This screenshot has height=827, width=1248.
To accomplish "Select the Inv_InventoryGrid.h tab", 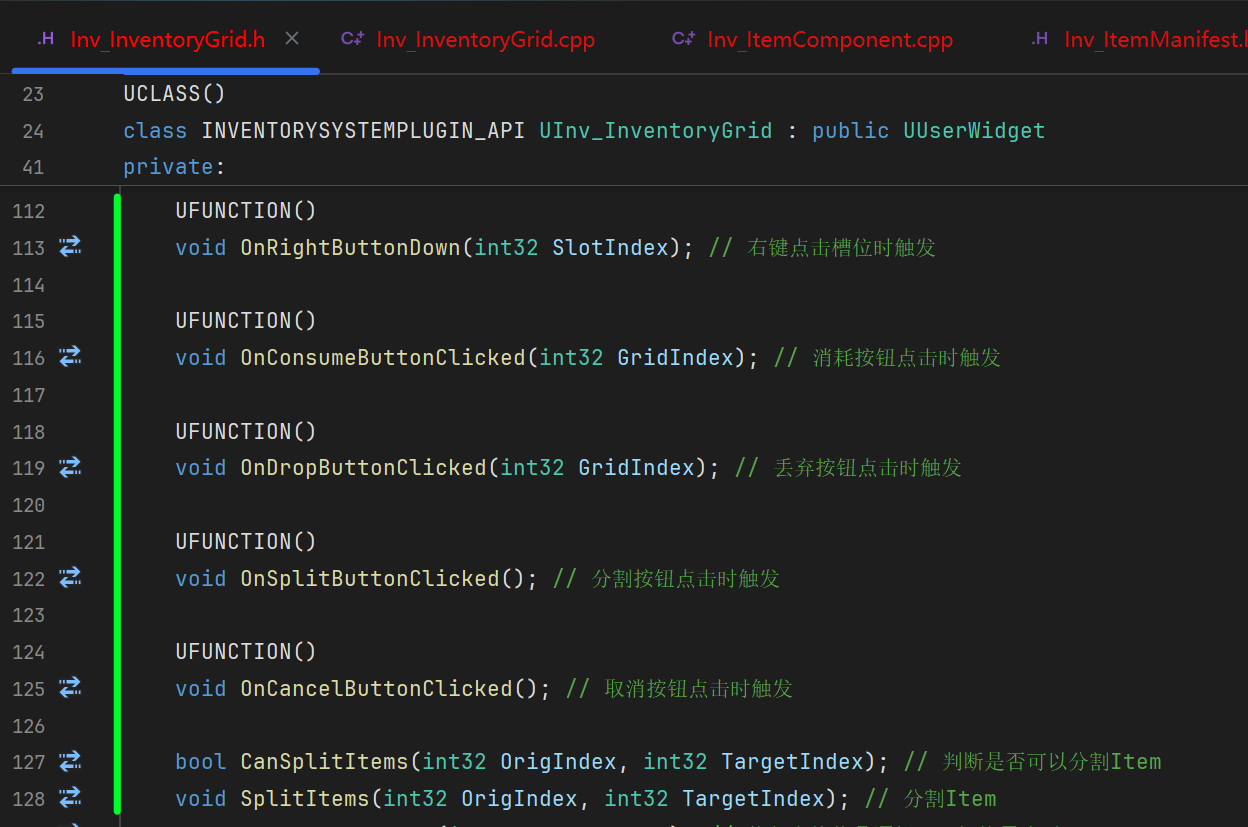I will 166,40.
